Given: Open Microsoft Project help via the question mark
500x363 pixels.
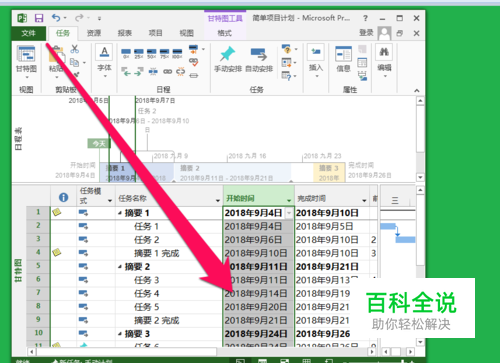Looking at the screenshot, I should click(x=365, y=18).
